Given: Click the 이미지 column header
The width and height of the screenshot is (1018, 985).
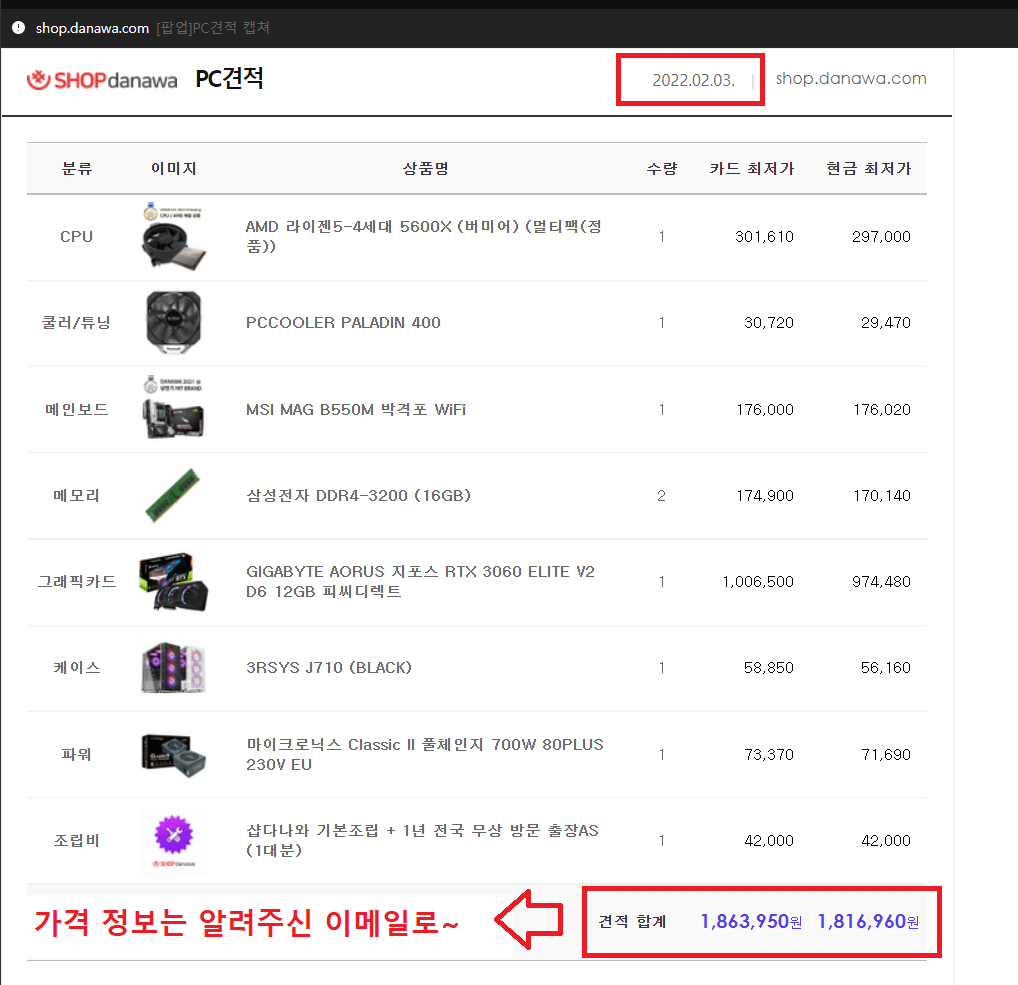Looking at the screenshot, I should 173,169.
